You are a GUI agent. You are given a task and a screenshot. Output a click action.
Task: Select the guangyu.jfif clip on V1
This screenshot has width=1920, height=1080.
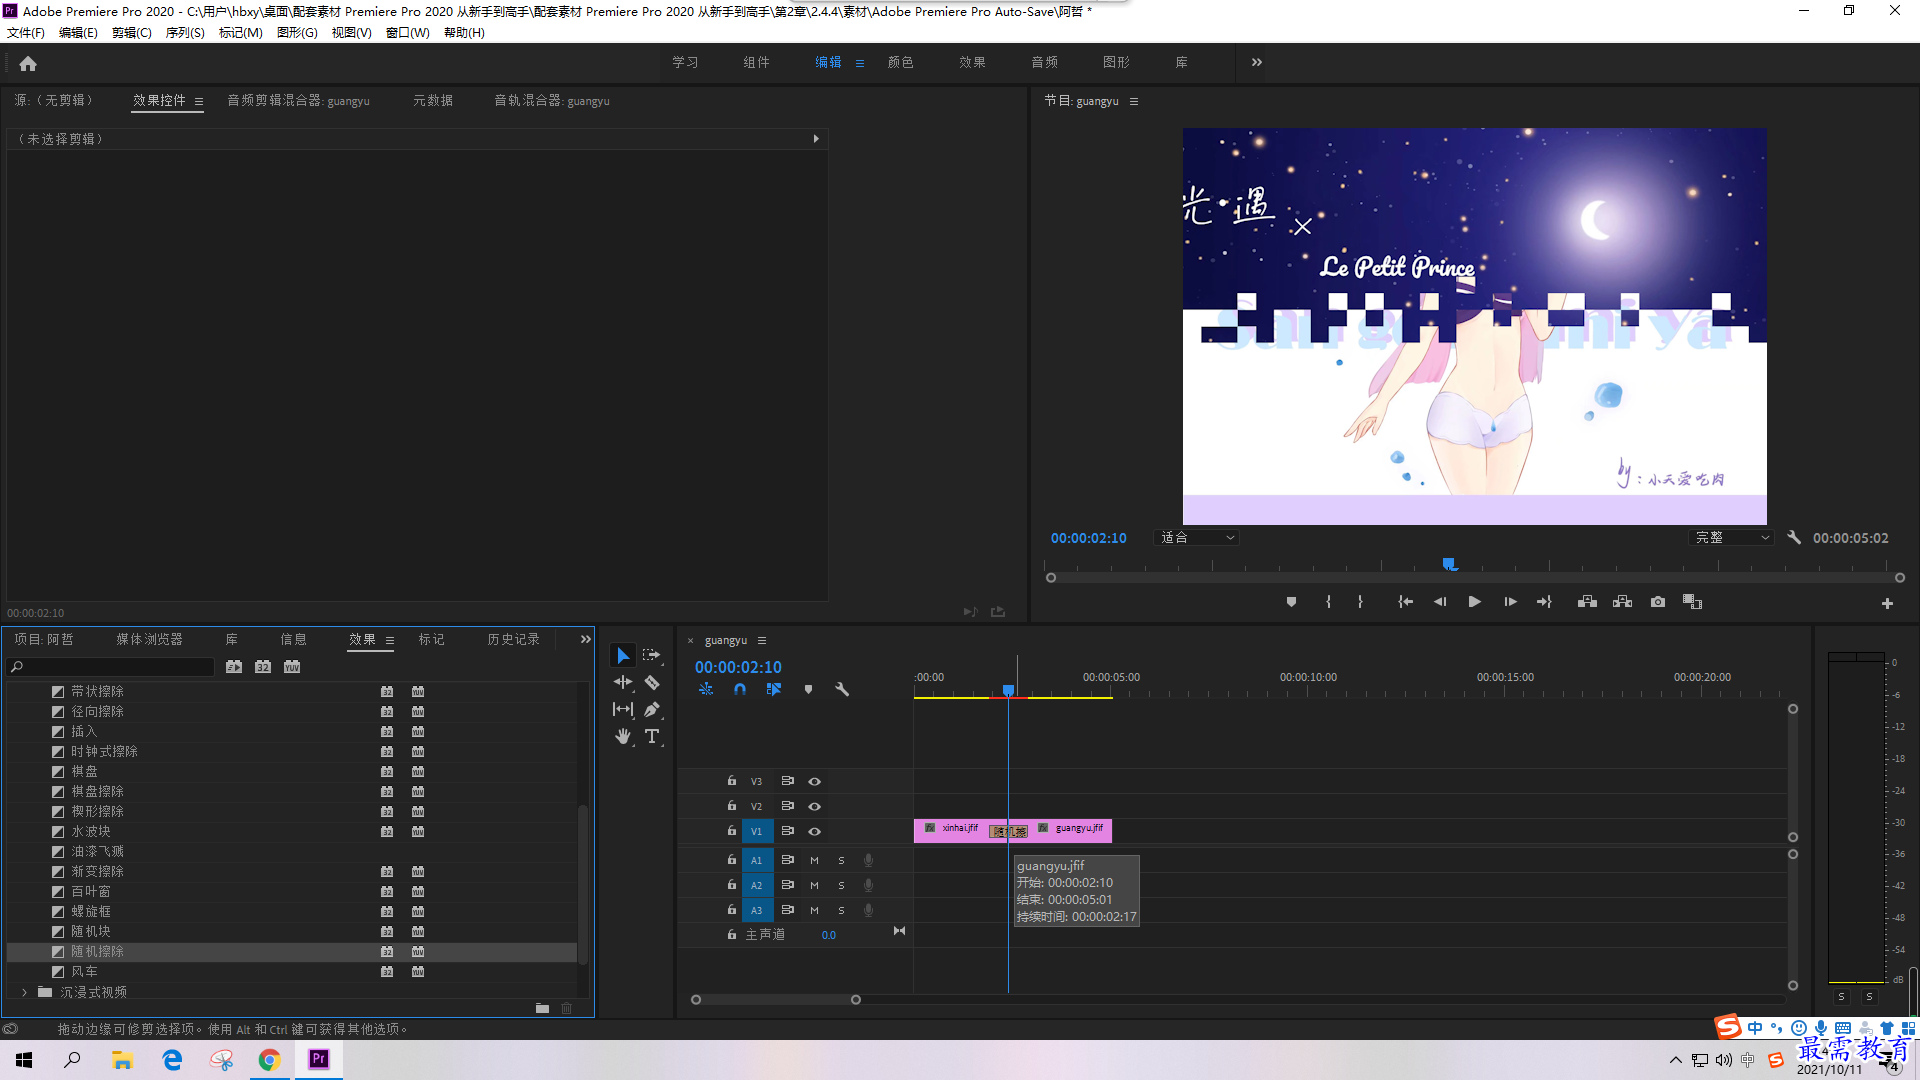[1070, 830]
